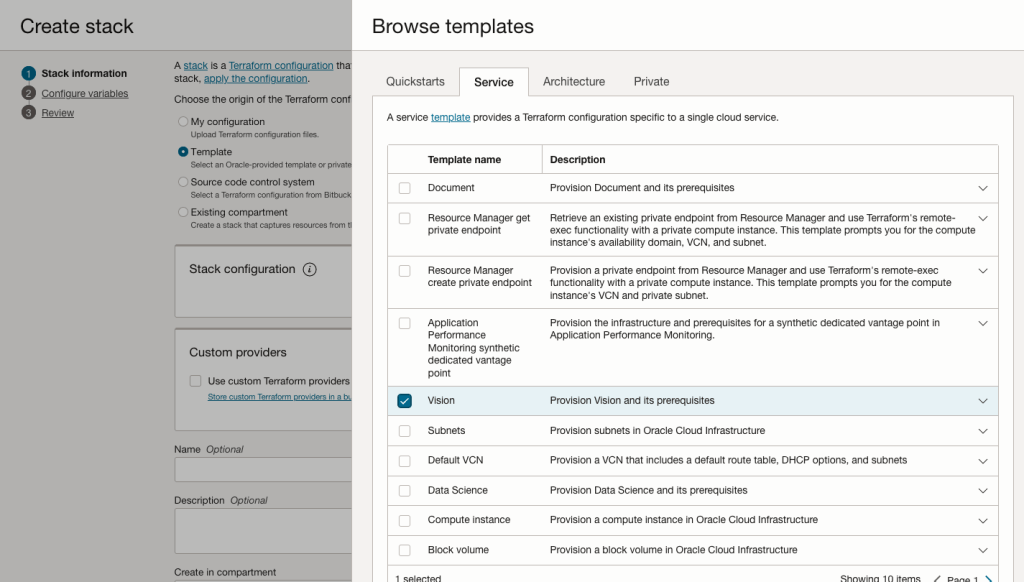Open the Architecture tab
This screenshot has width=1024, height=582.
point(574,82)
